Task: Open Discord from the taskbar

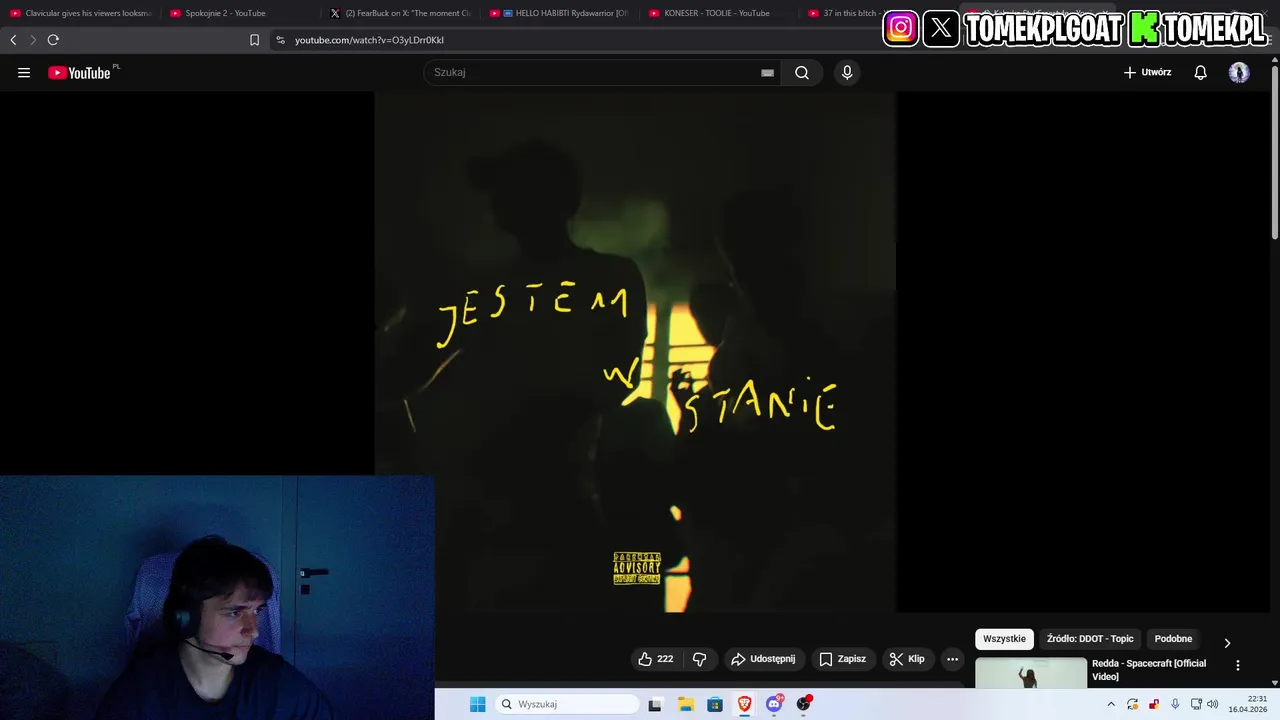Action: click(x=774, y=704)
